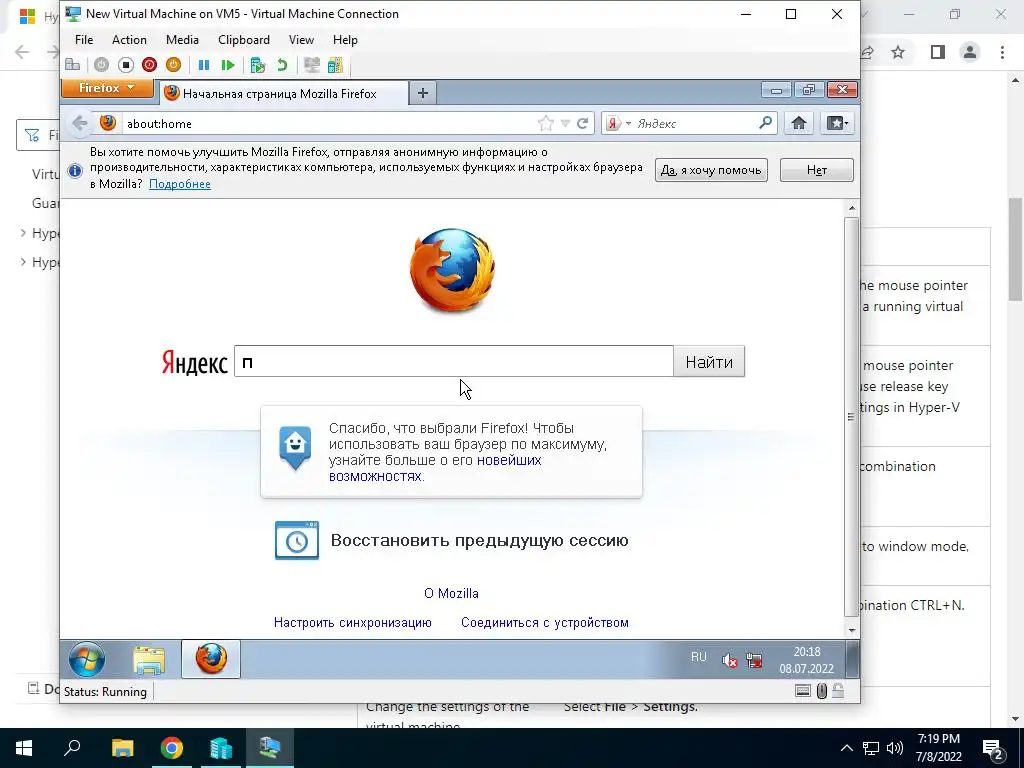Screen dimensions: 1024x768
Task: Click the Share toolbar icon in VM Connection
Action: [x=335, y=65]
